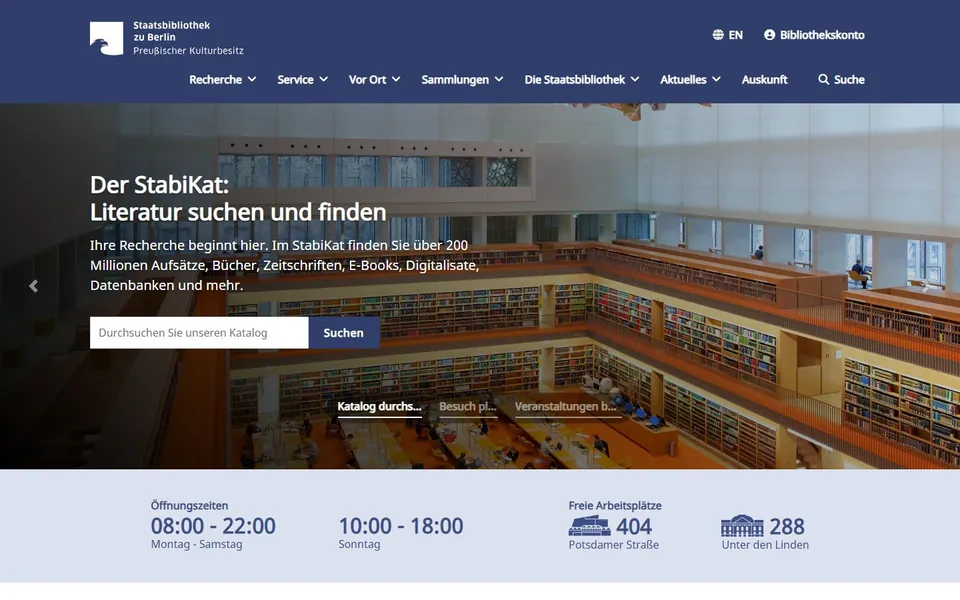
Task: Expand the Service menu
Action: 302,80
